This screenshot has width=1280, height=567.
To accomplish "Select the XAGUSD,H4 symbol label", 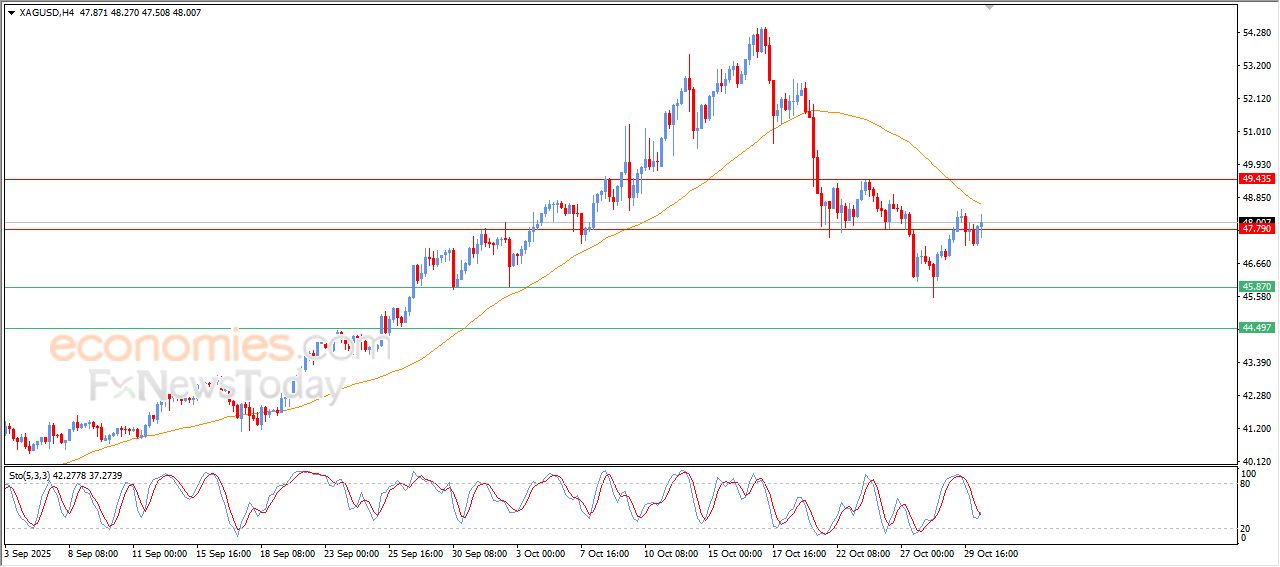I will (x=46, y=12).
